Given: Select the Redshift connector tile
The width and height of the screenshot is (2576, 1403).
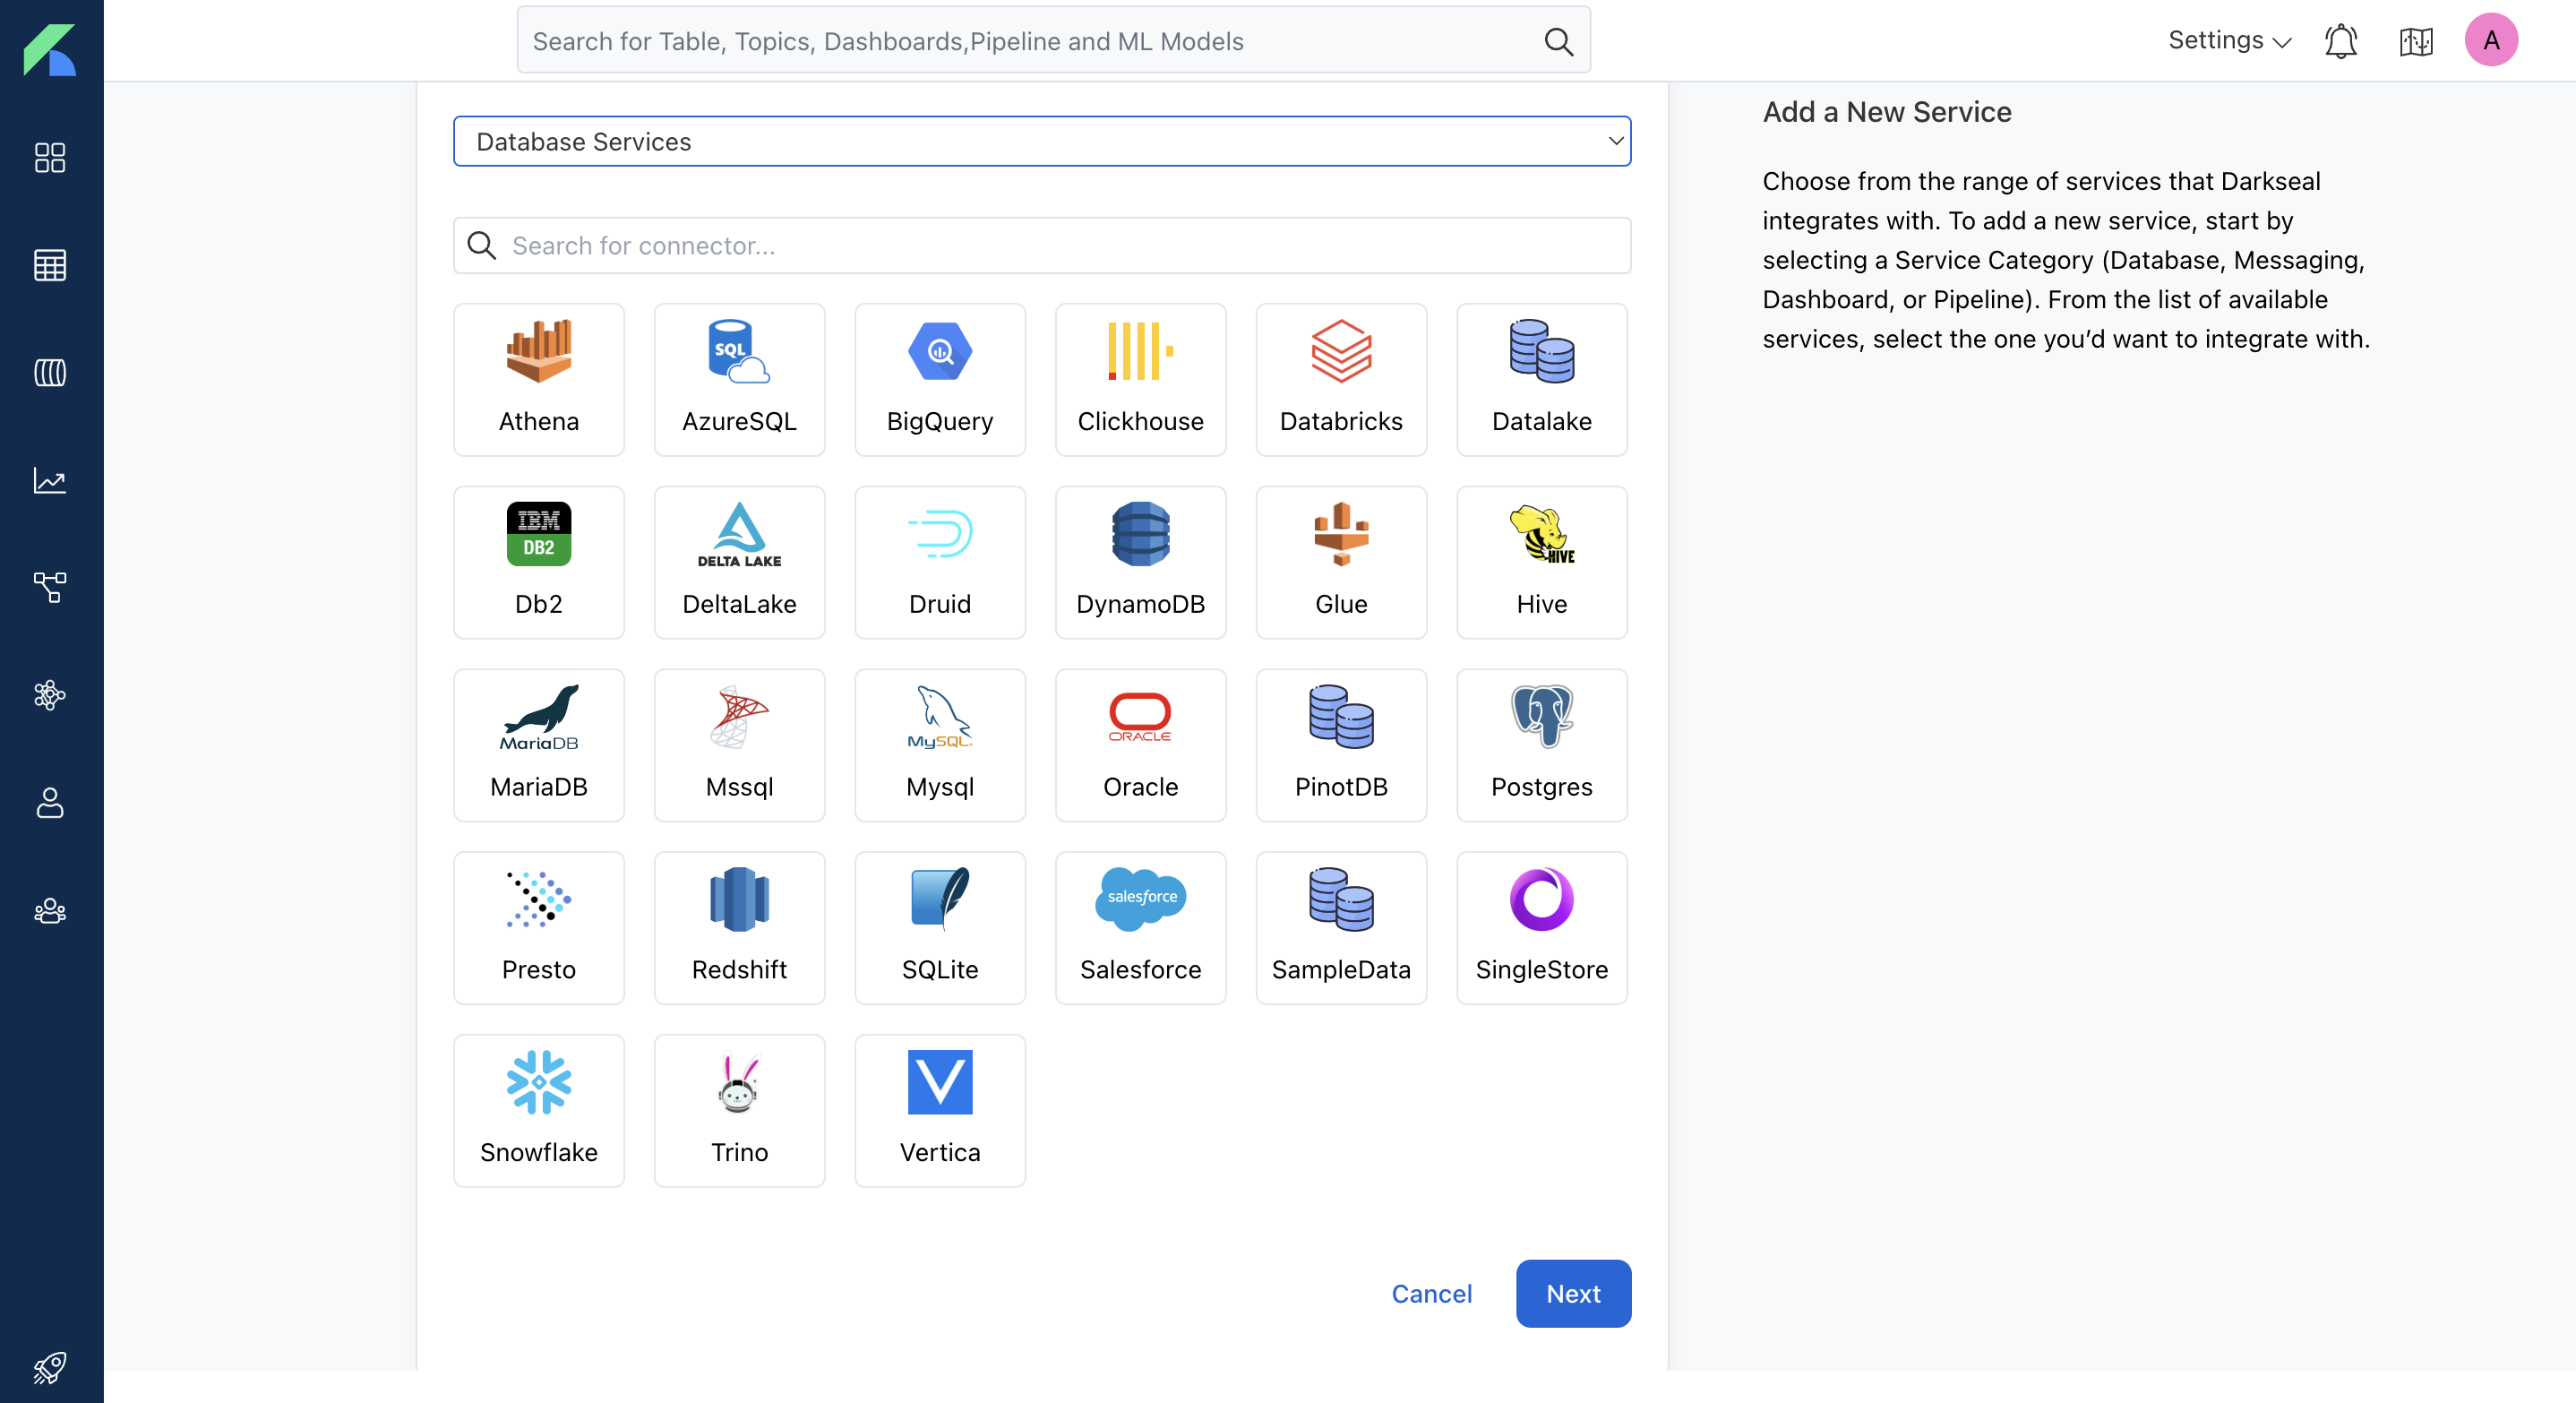Looking at the screenshot, I should click(x=739, y=927).
